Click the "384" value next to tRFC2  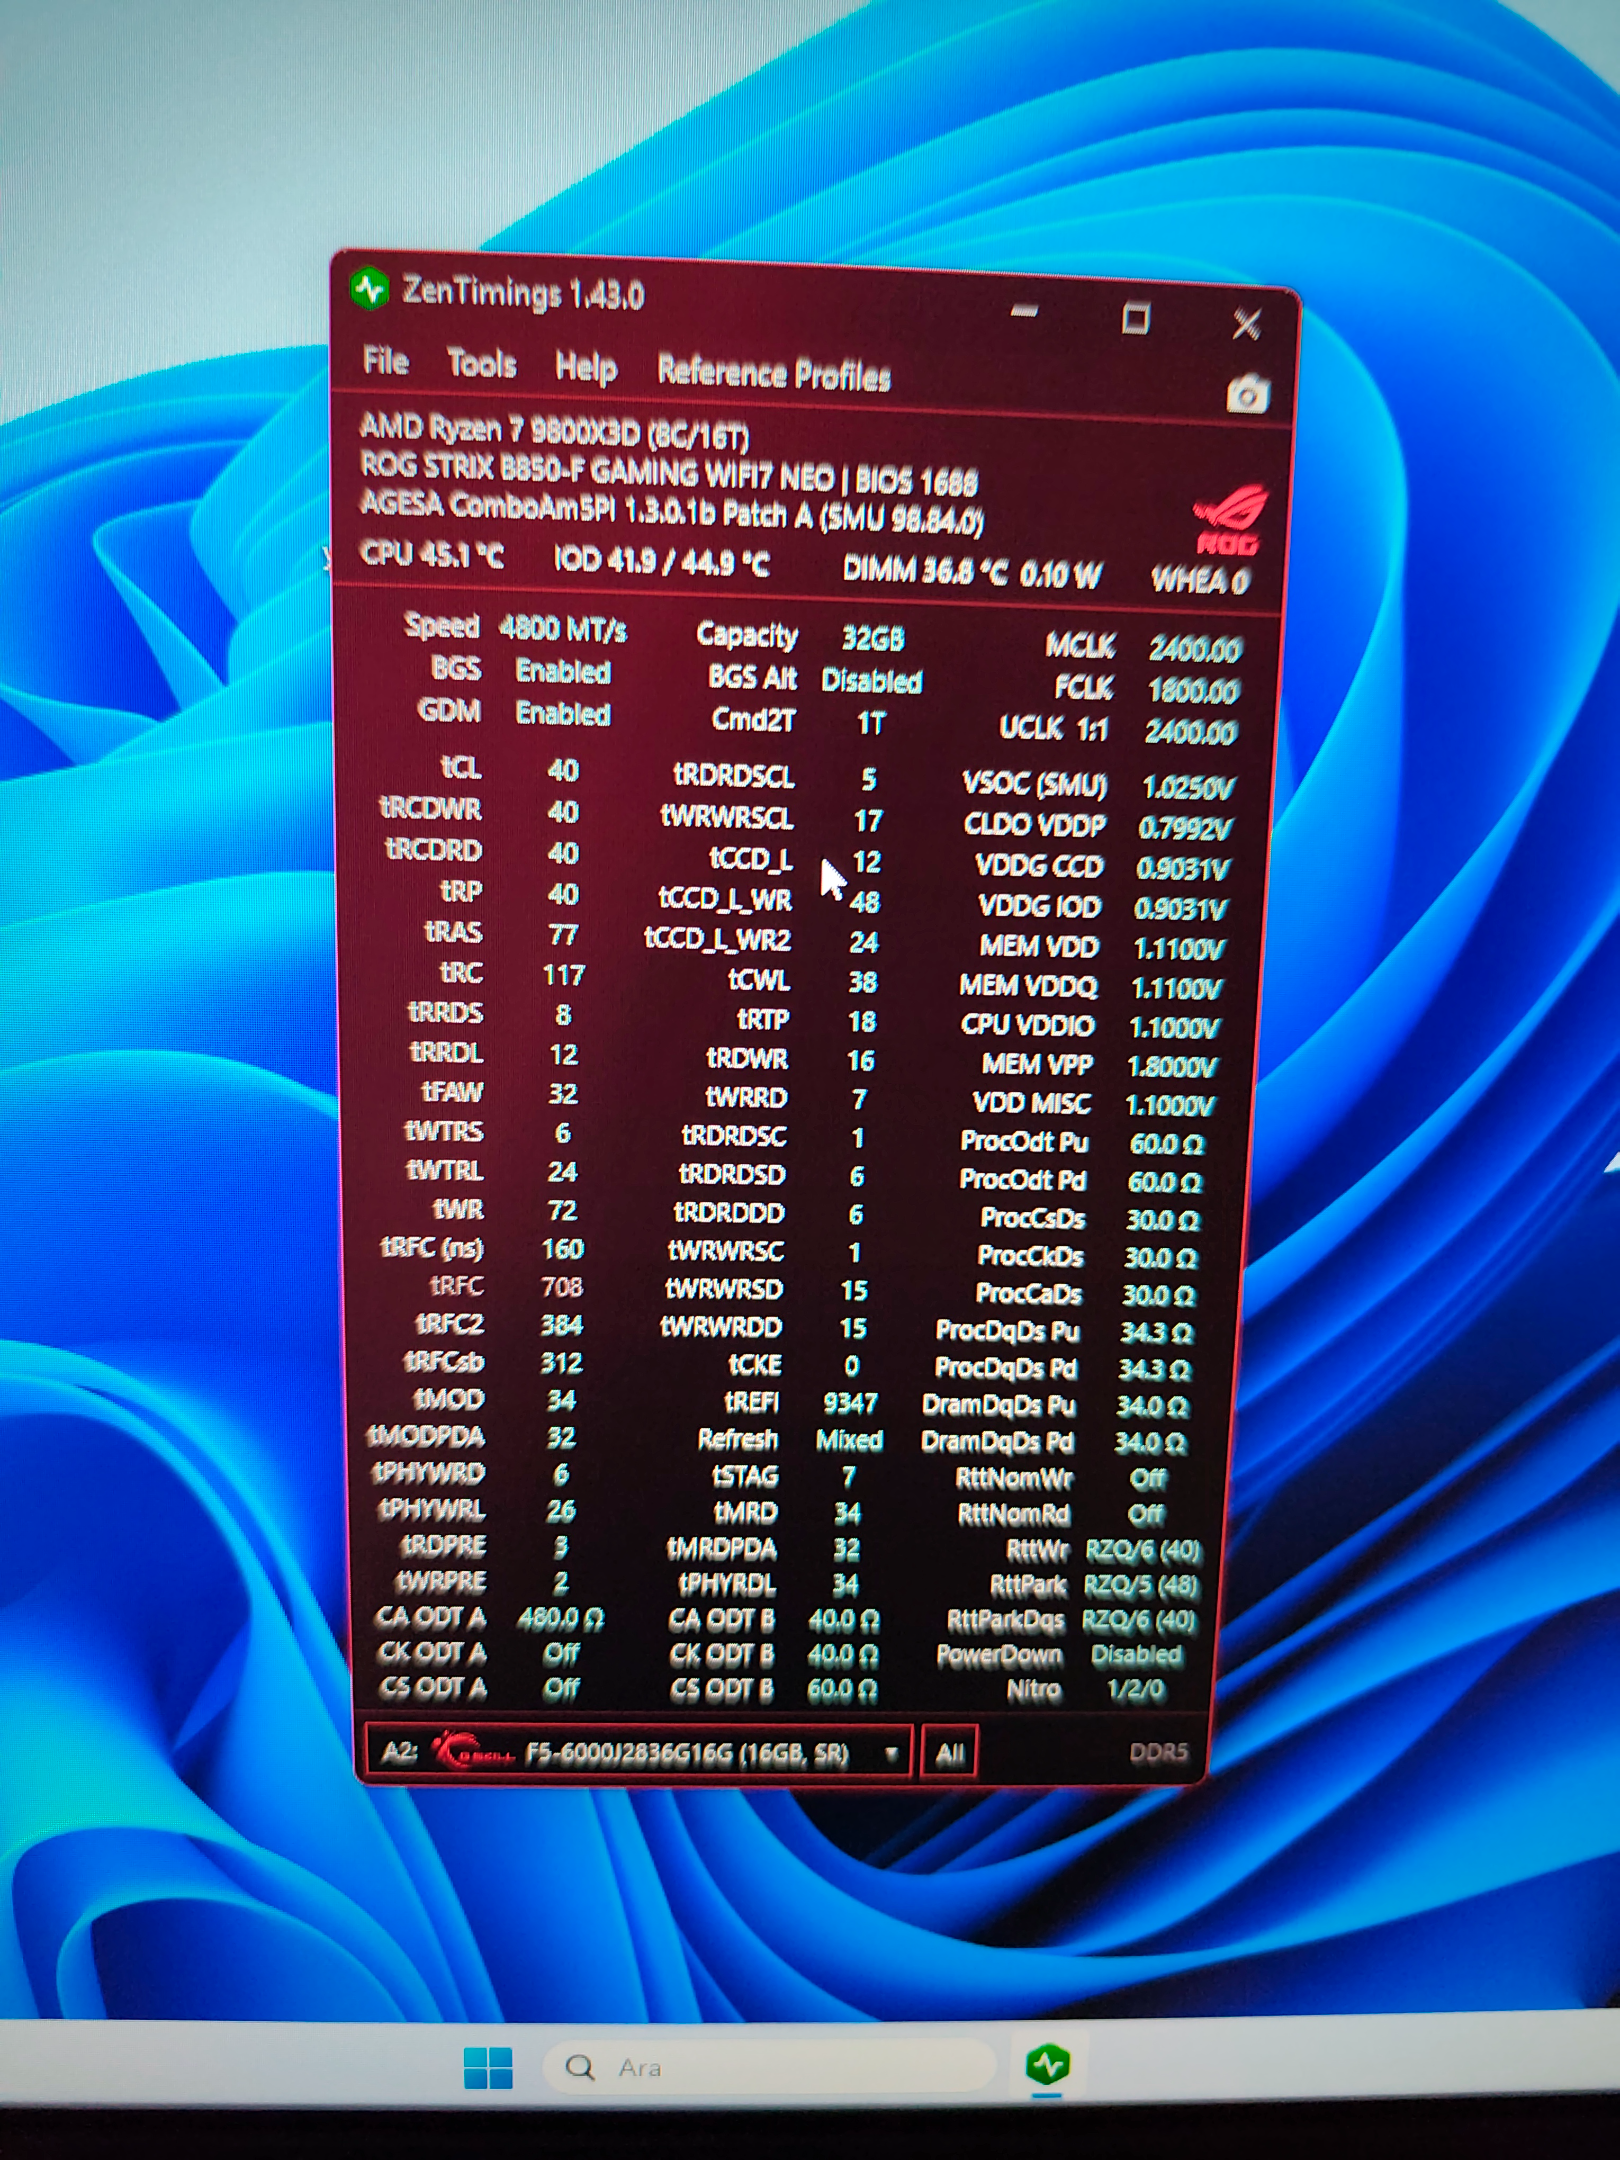(x=562, y=1325)
